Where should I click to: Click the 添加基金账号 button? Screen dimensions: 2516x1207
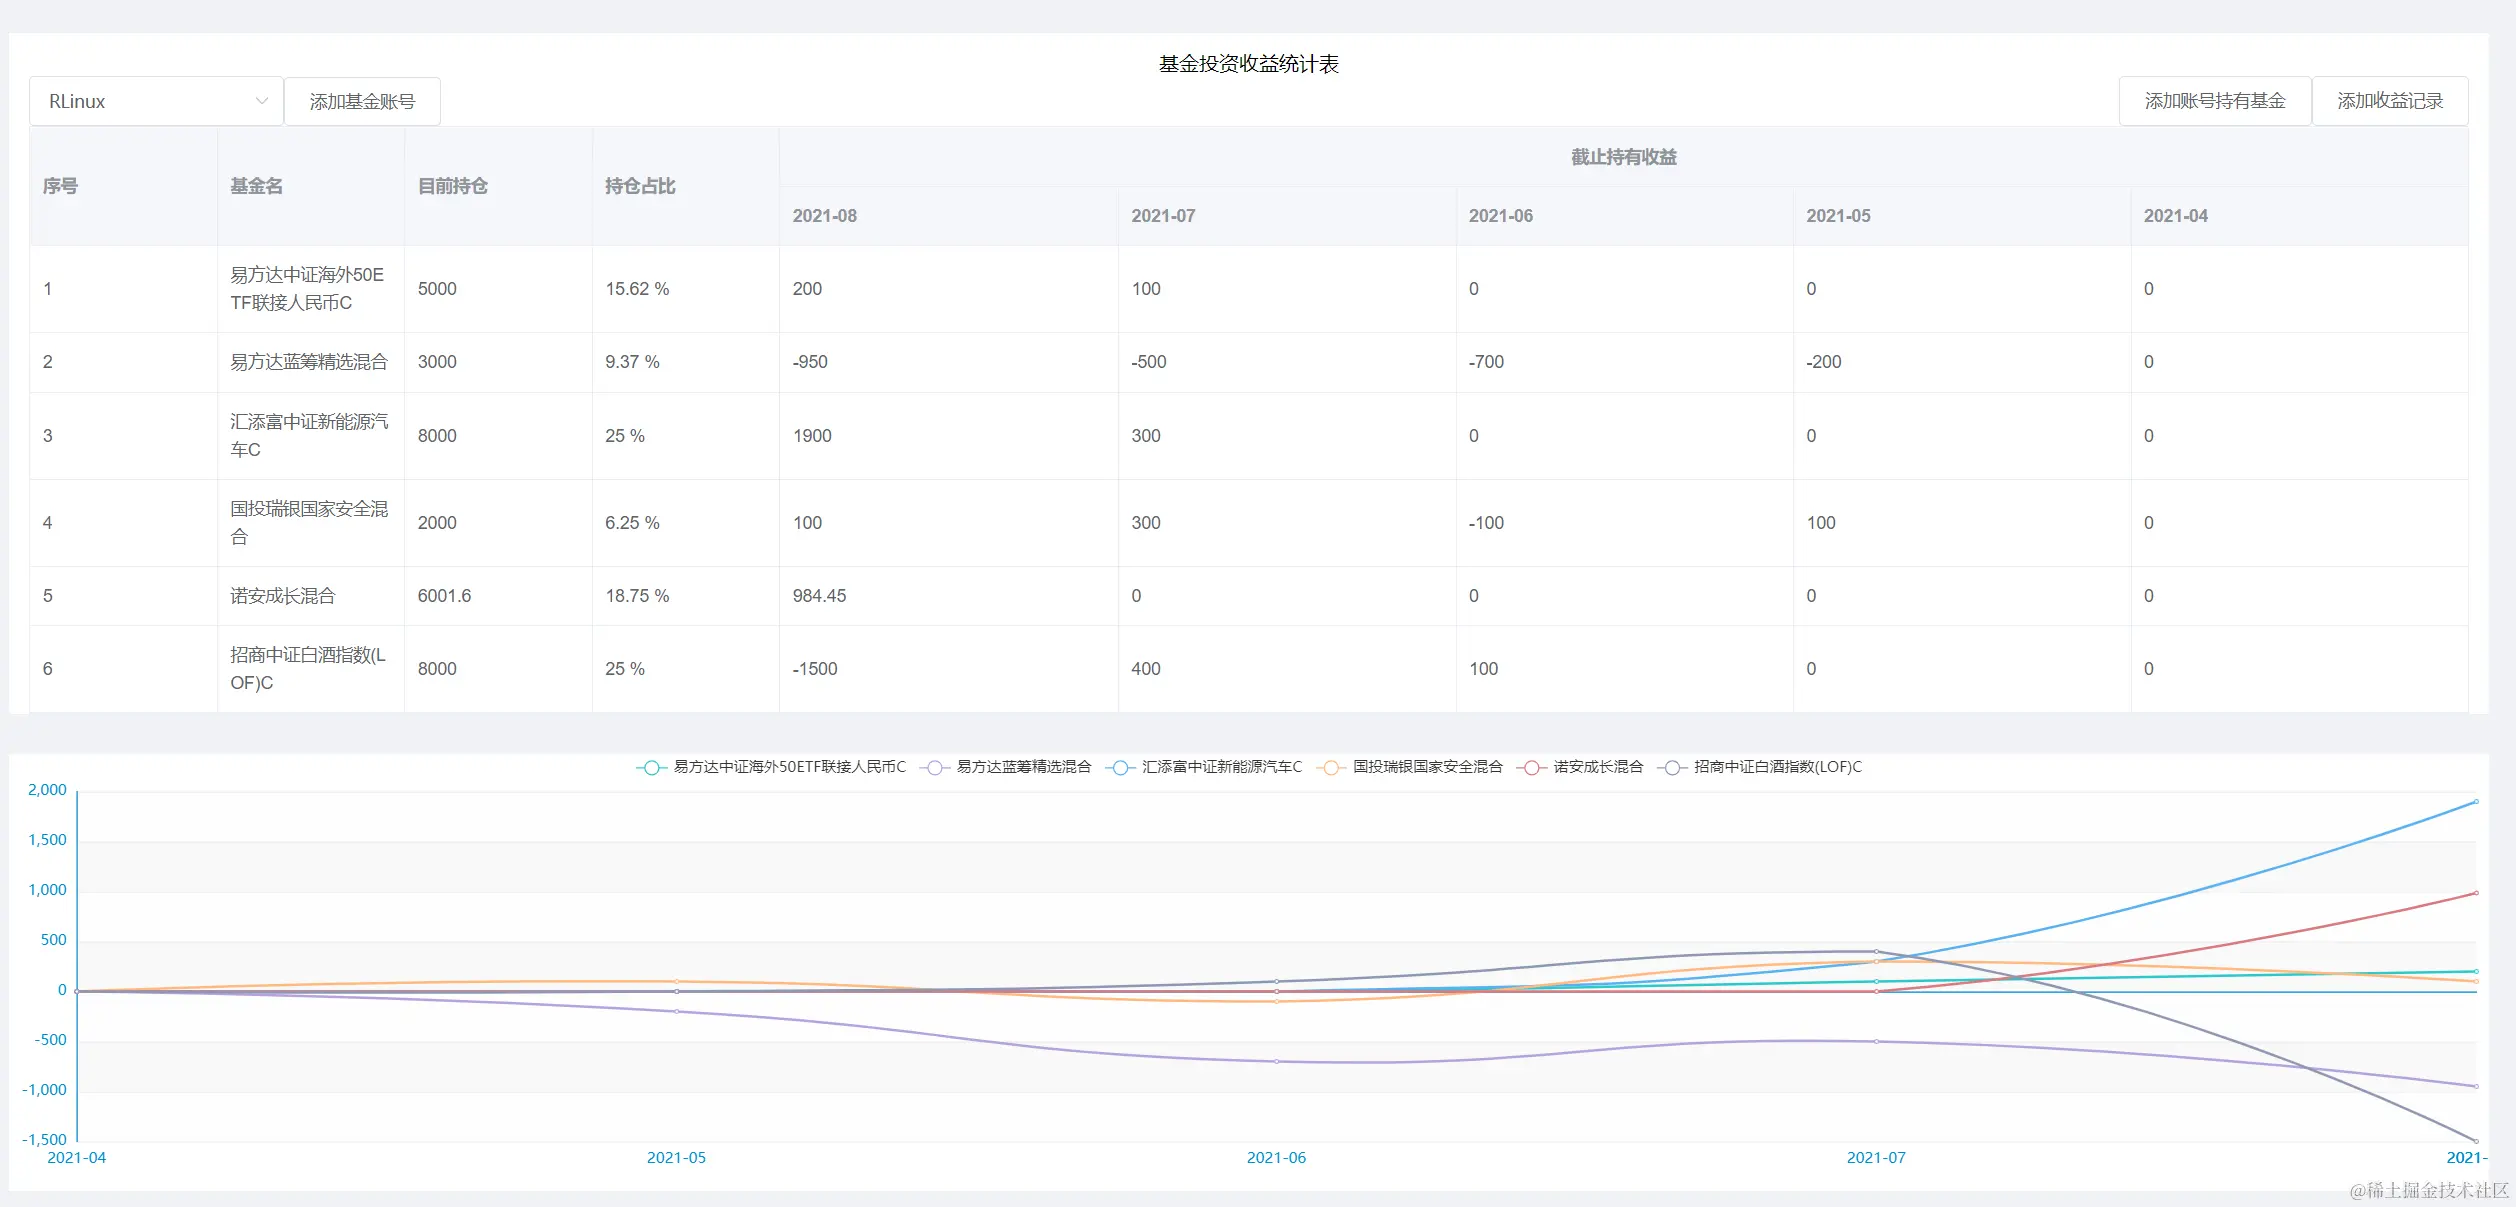click(x=362, y=101)
